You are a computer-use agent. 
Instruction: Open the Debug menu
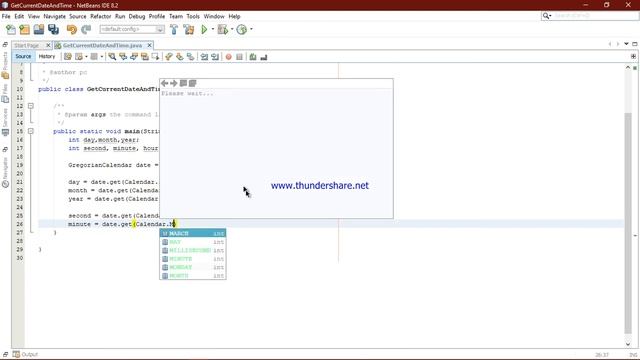click(x=137, y=16)
